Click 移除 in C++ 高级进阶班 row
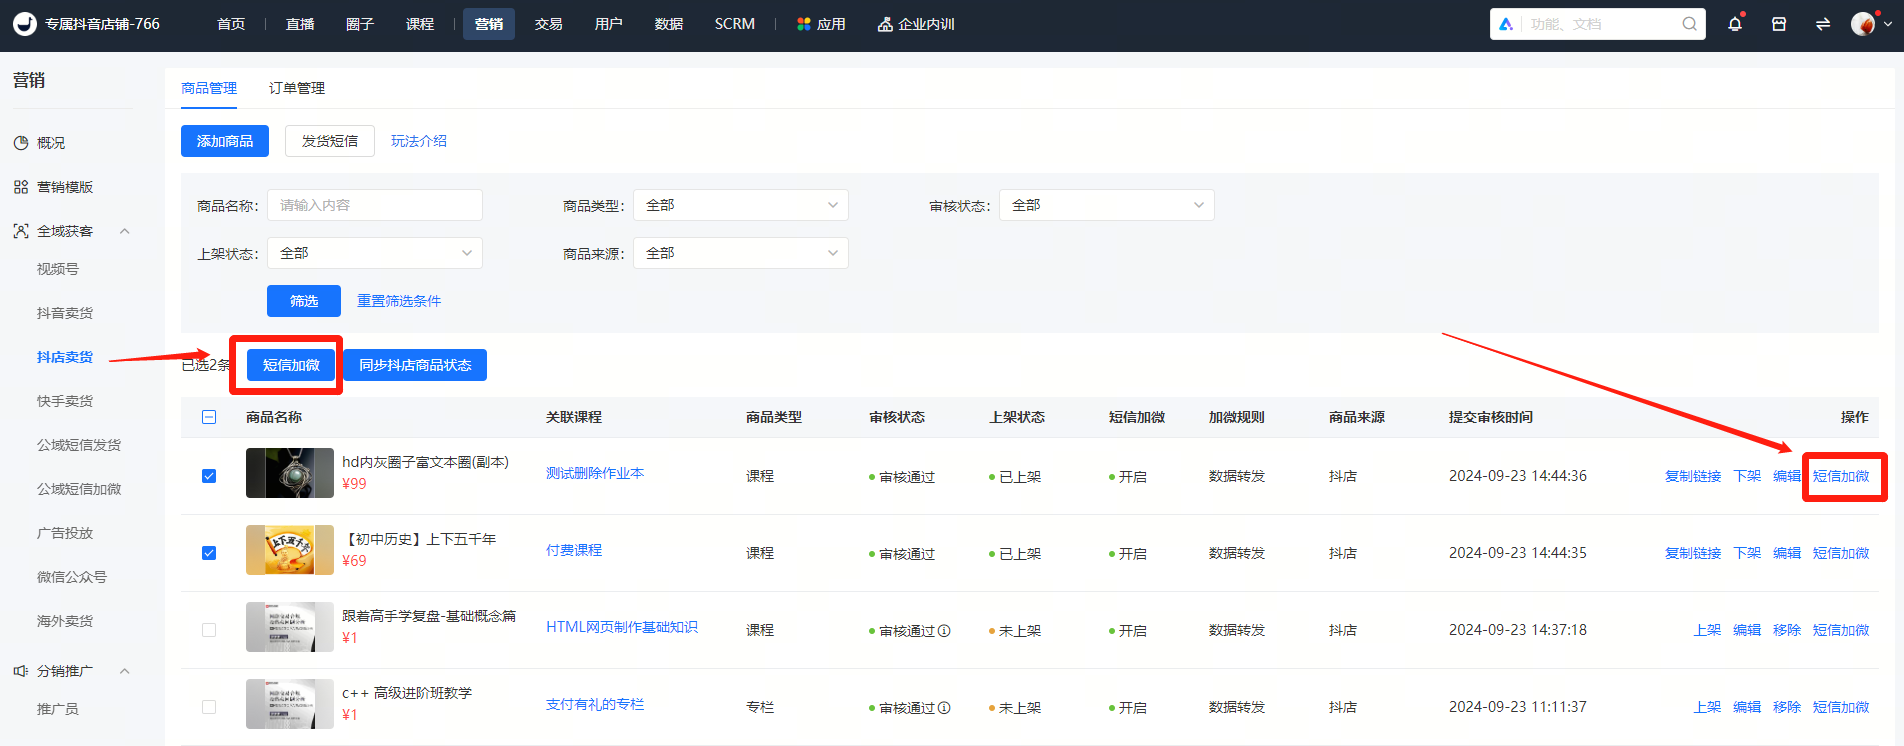This screenshot has height=746, width=1904. (1787, 707)
